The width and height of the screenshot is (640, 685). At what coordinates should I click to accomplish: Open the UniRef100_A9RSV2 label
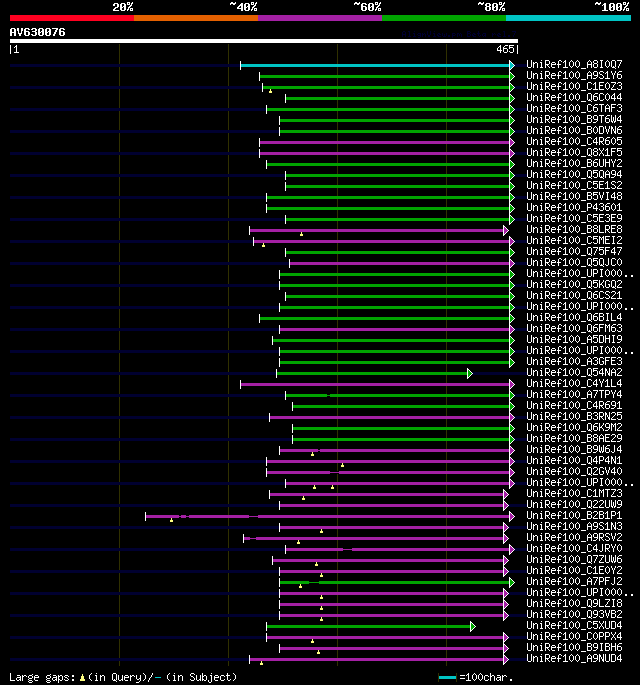[x=574, y=537]
